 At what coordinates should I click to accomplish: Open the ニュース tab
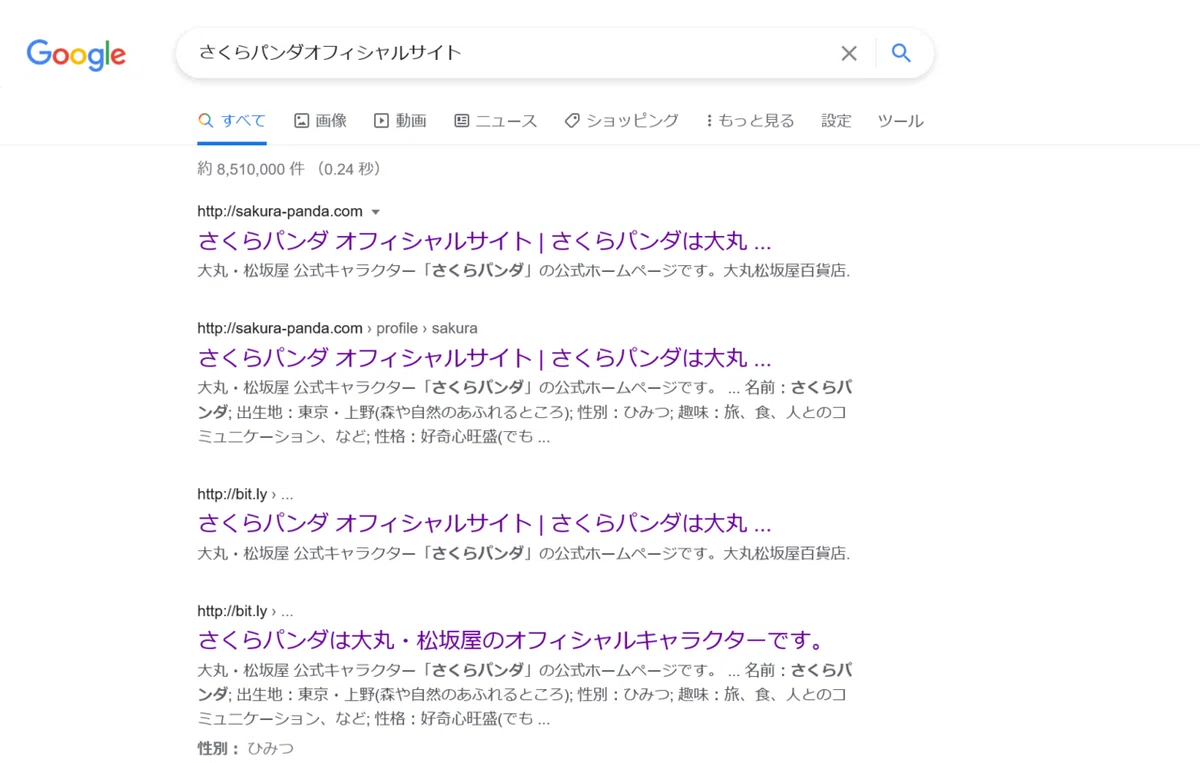click(x=495, y=121)
